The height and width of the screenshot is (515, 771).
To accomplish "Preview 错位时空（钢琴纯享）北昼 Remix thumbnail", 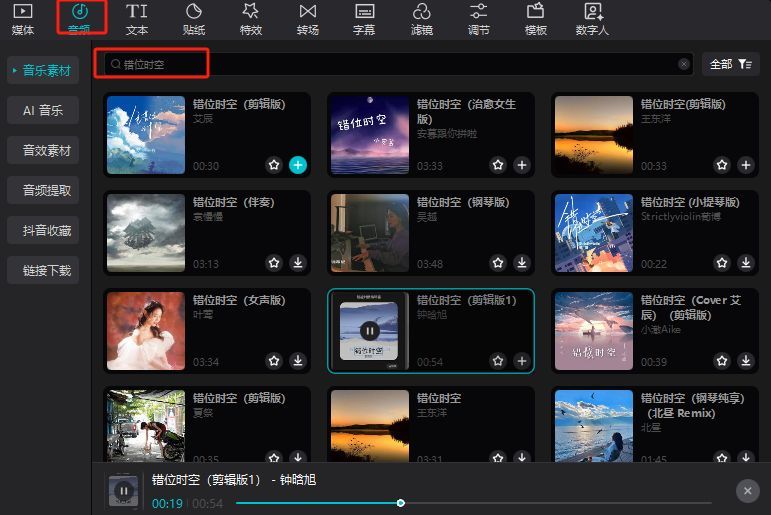I will (594, 425).
